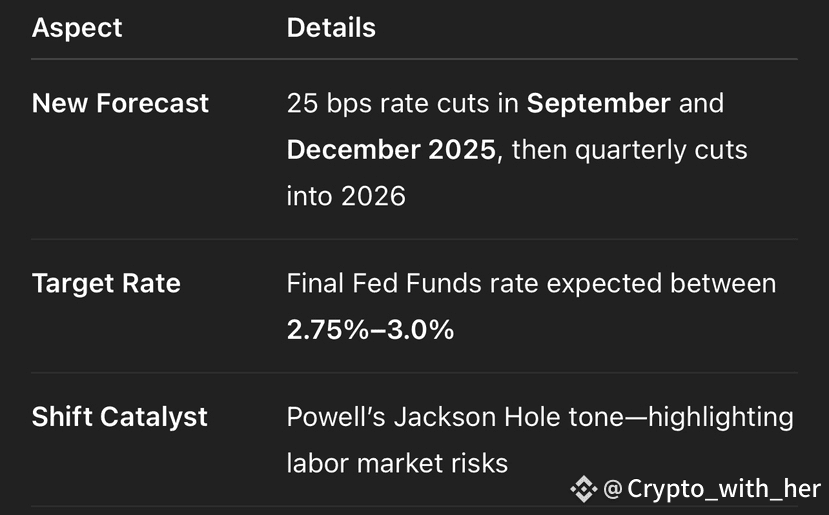
Task: Click the 2.75%–3.0% rate range text
Action: click(x=370, y=330)
